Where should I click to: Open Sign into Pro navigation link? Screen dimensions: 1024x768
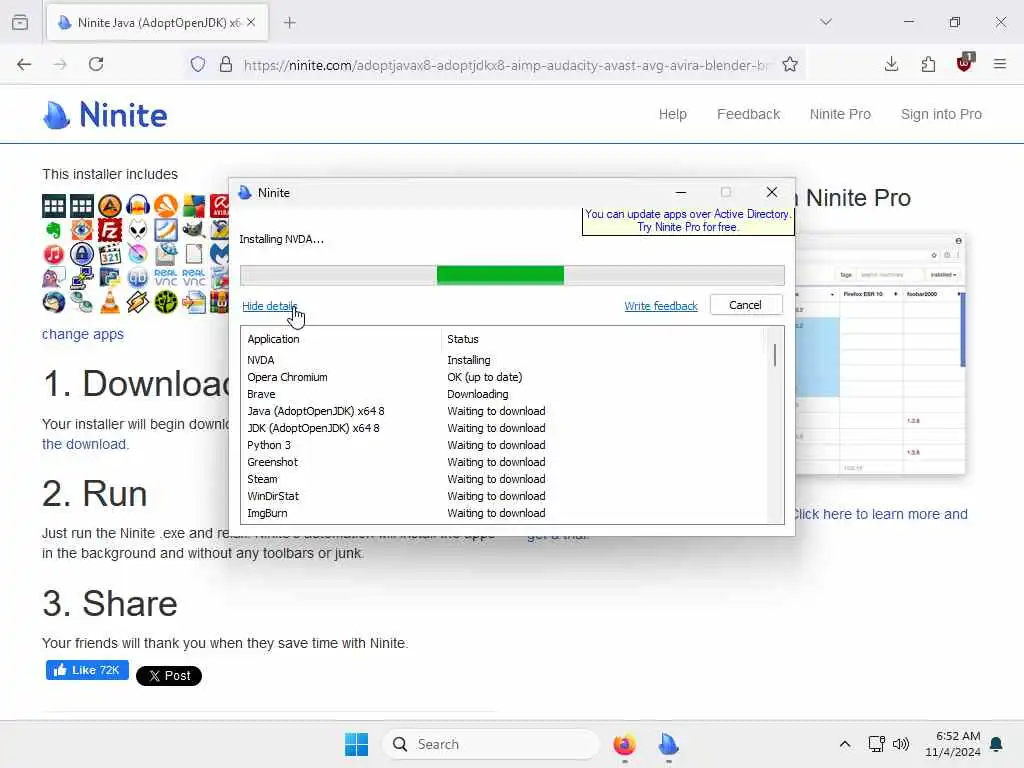click(x=941, y=114)
